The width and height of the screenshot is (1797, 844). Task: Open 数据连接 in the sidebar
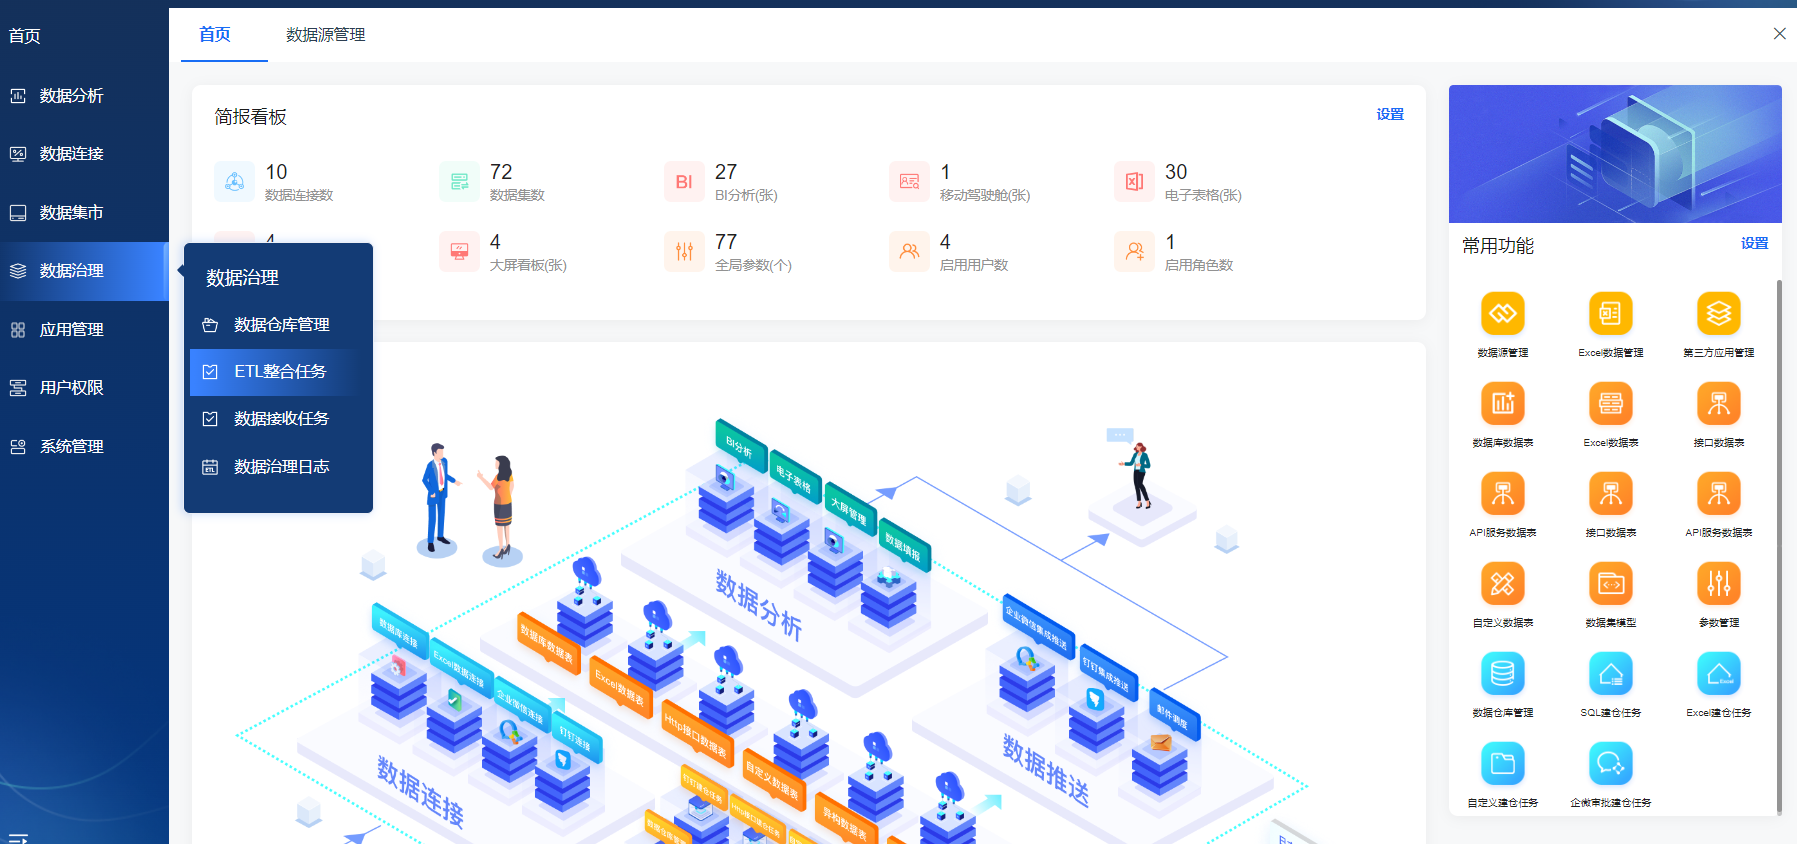[84, 154]
